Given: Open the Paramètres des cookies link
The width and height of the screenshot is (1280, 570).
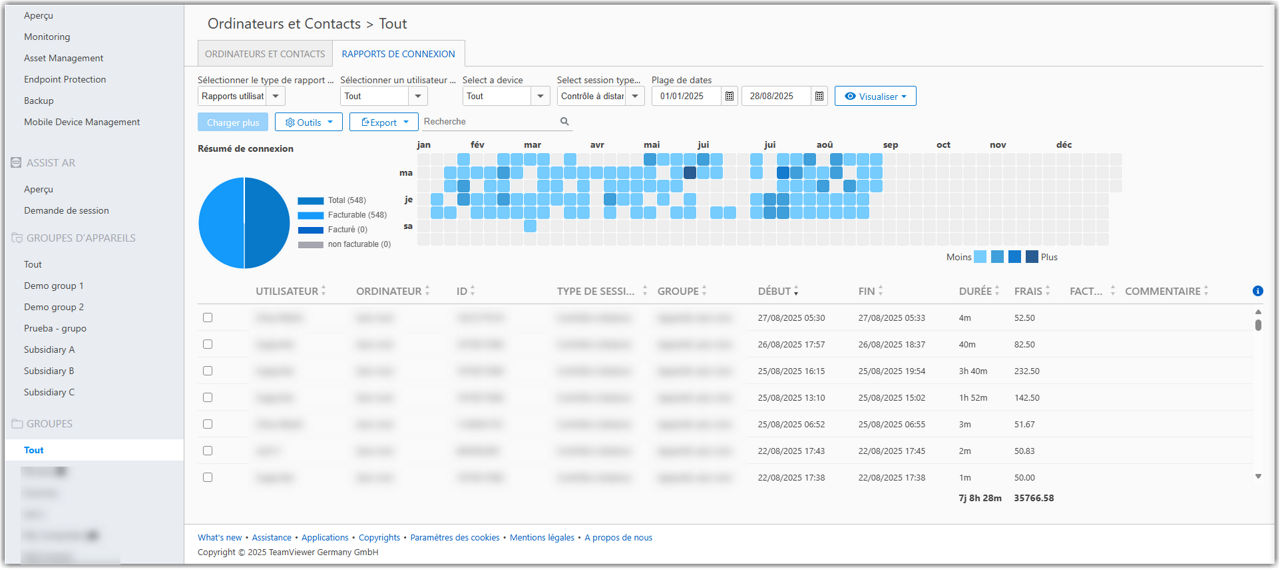Looking at the screenshot, I should [455, 537].
